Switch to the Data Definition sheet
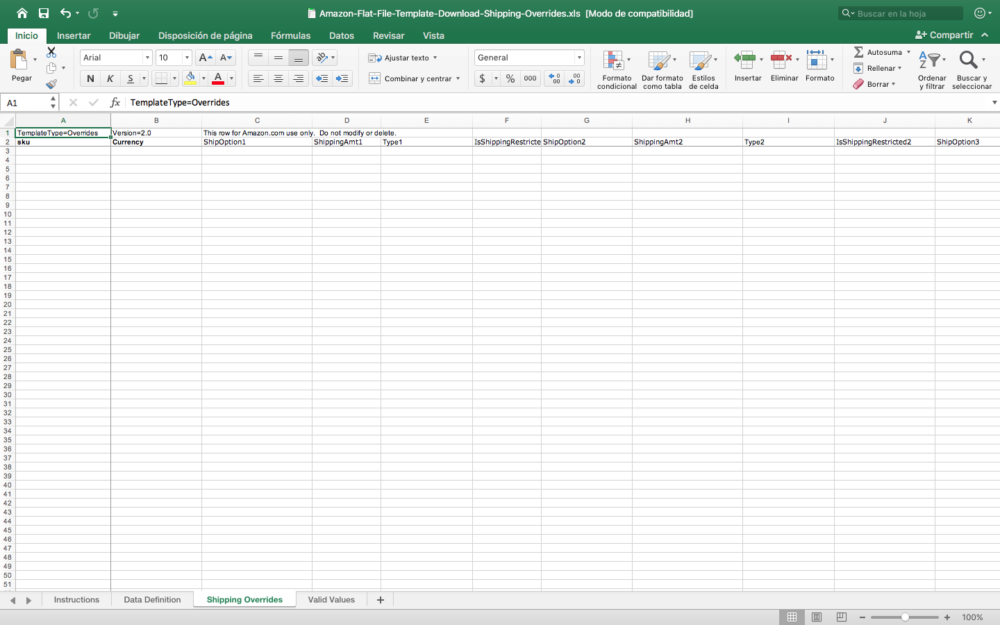 pyautogui.click(x=152, y=599)
